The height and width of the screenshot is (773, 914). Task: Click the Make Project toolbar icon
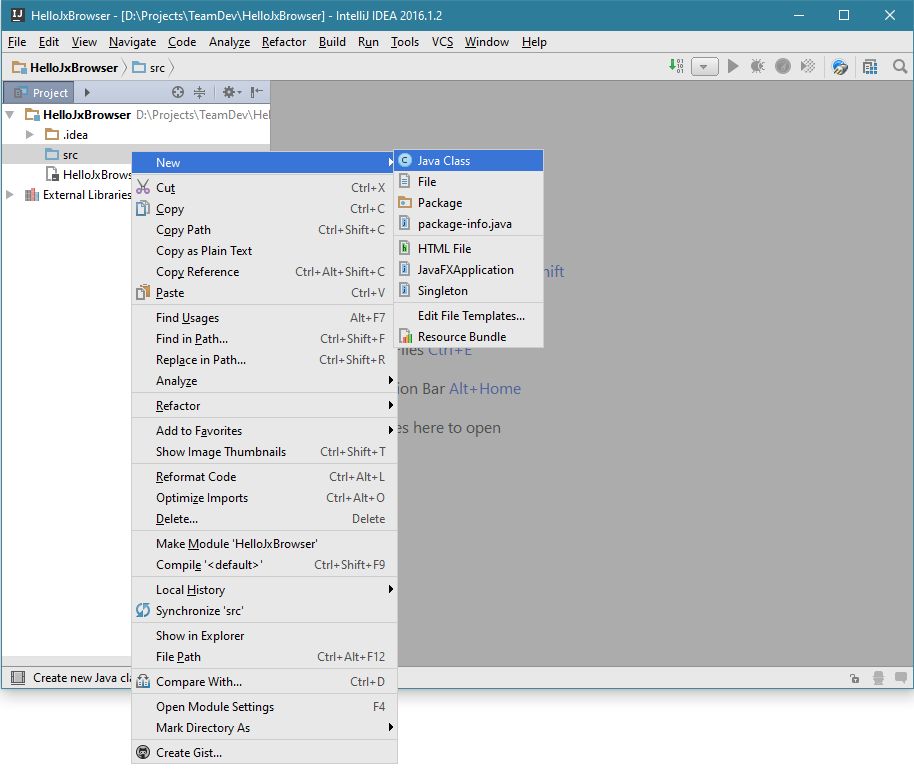[676, 66]
